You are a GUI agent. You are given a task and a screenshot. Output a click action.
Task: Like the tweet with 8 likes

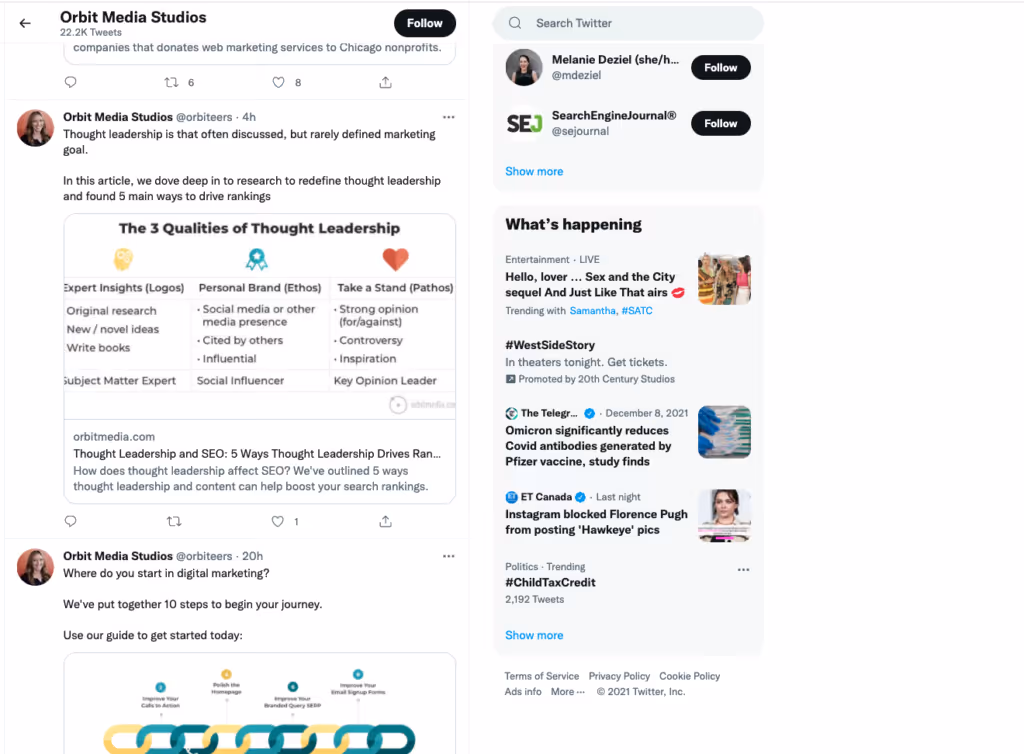pos(278,82)
